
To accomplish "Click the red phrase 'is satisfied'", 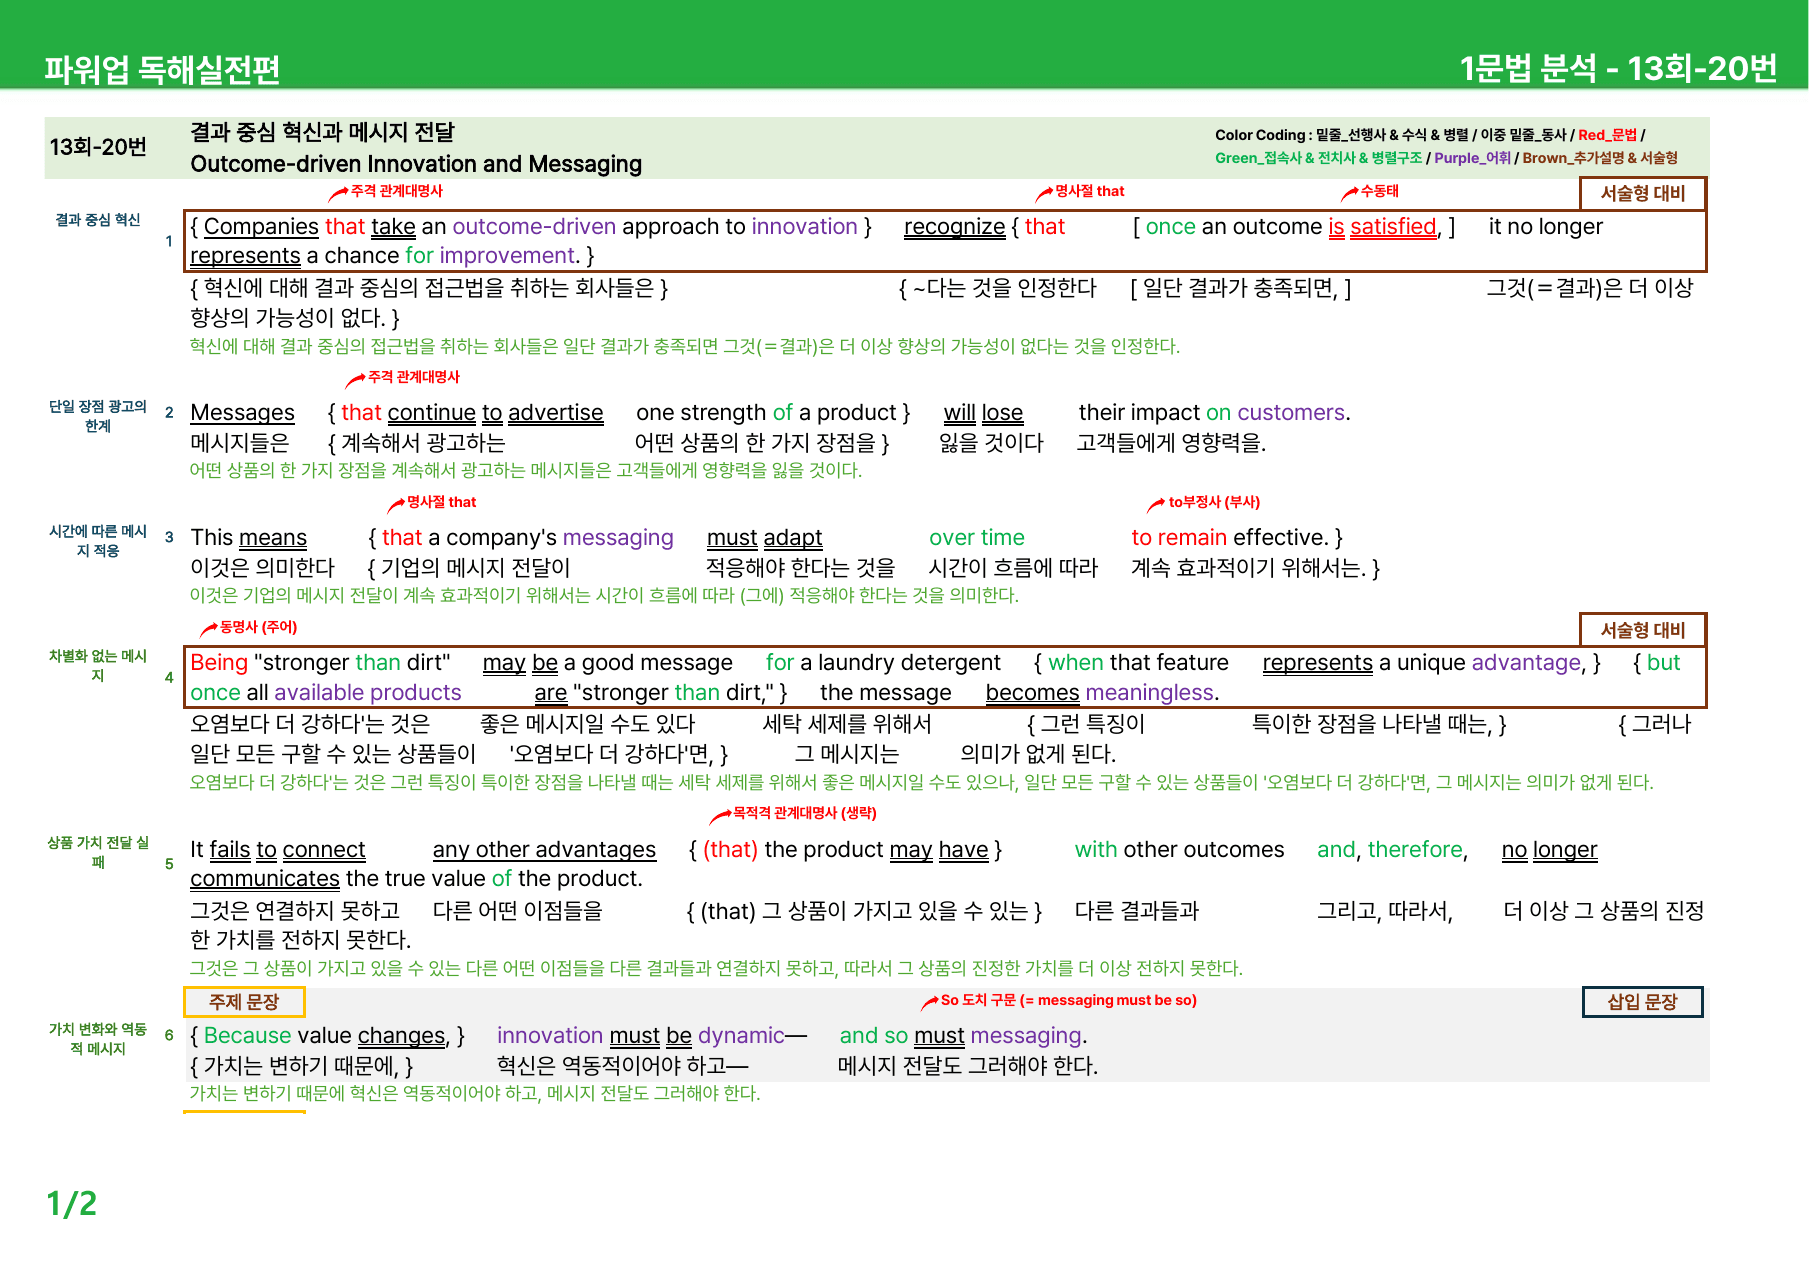I will click(1382, 227).
